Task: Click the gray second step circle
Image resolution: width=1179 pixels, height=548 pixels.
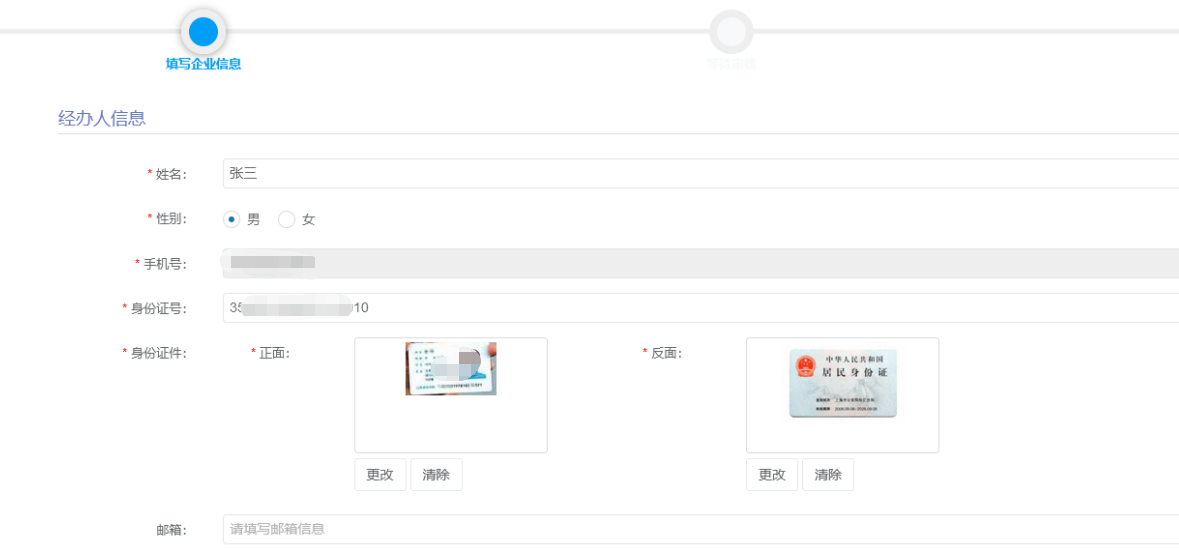Action: pyautogui.click(x=731, y=32)
